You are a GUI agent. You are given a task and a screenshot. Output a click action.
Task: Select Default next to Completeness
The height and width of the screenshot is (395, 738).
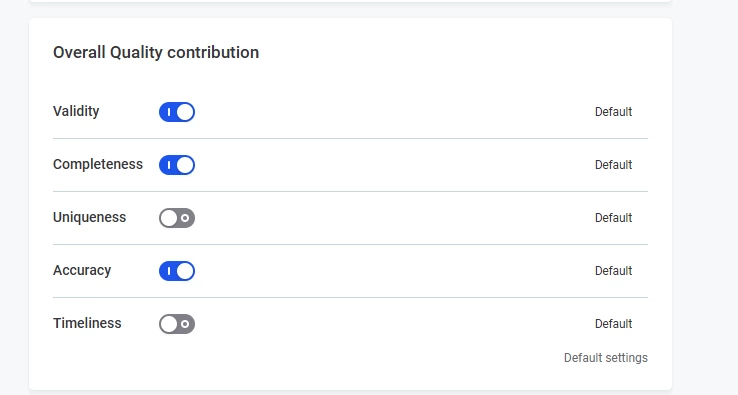pos(613,165)
